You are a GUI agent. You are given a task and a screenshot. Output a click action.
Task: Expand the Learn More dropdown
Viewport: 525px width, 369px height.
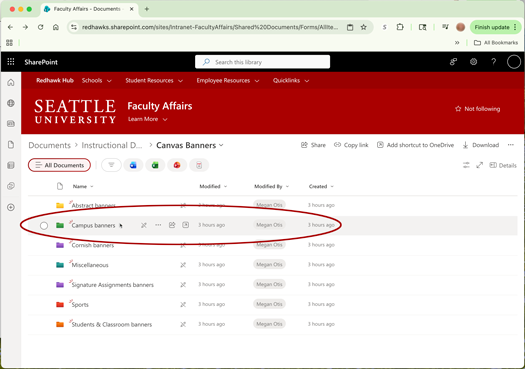(148, 119)
